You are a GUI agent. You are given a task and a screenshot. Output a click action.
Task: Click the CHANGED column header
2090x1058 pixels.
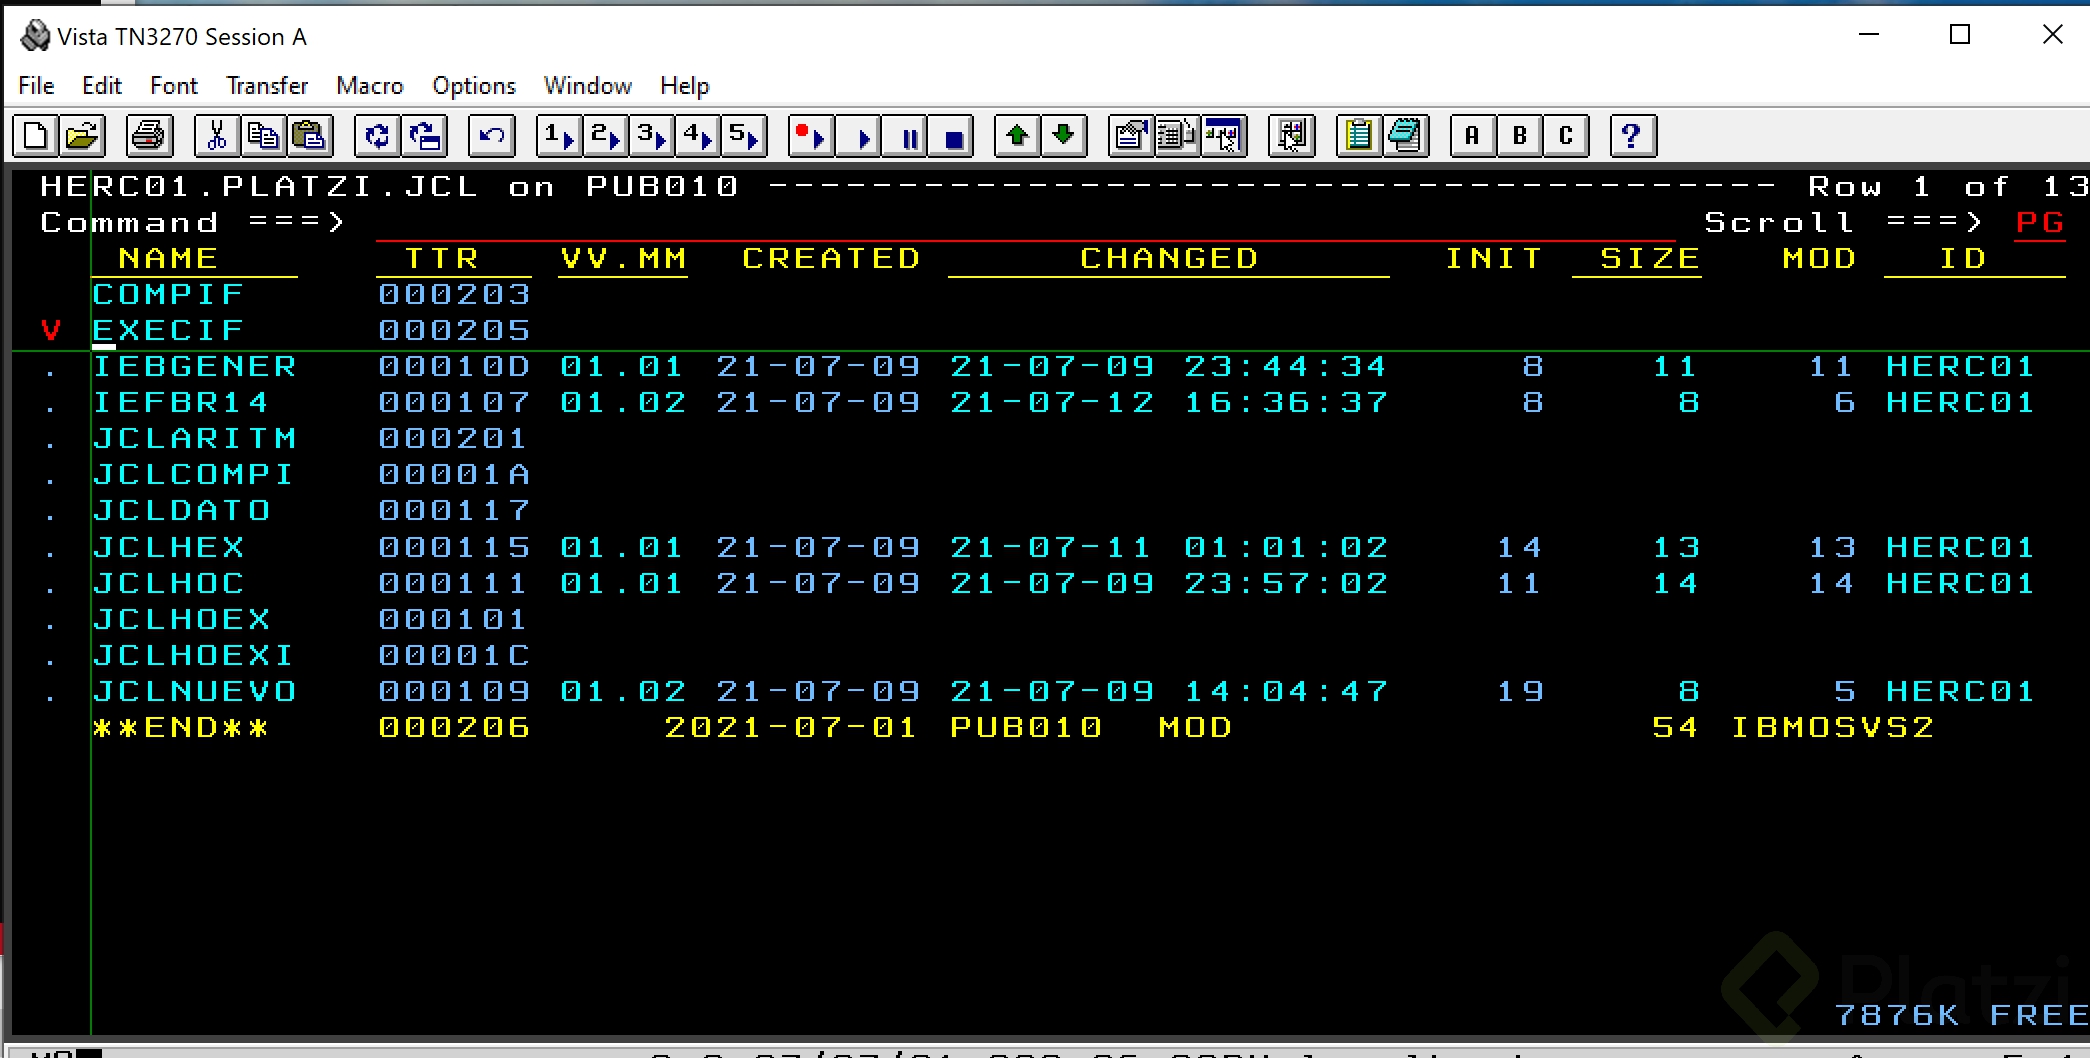tap(1169, 258)
